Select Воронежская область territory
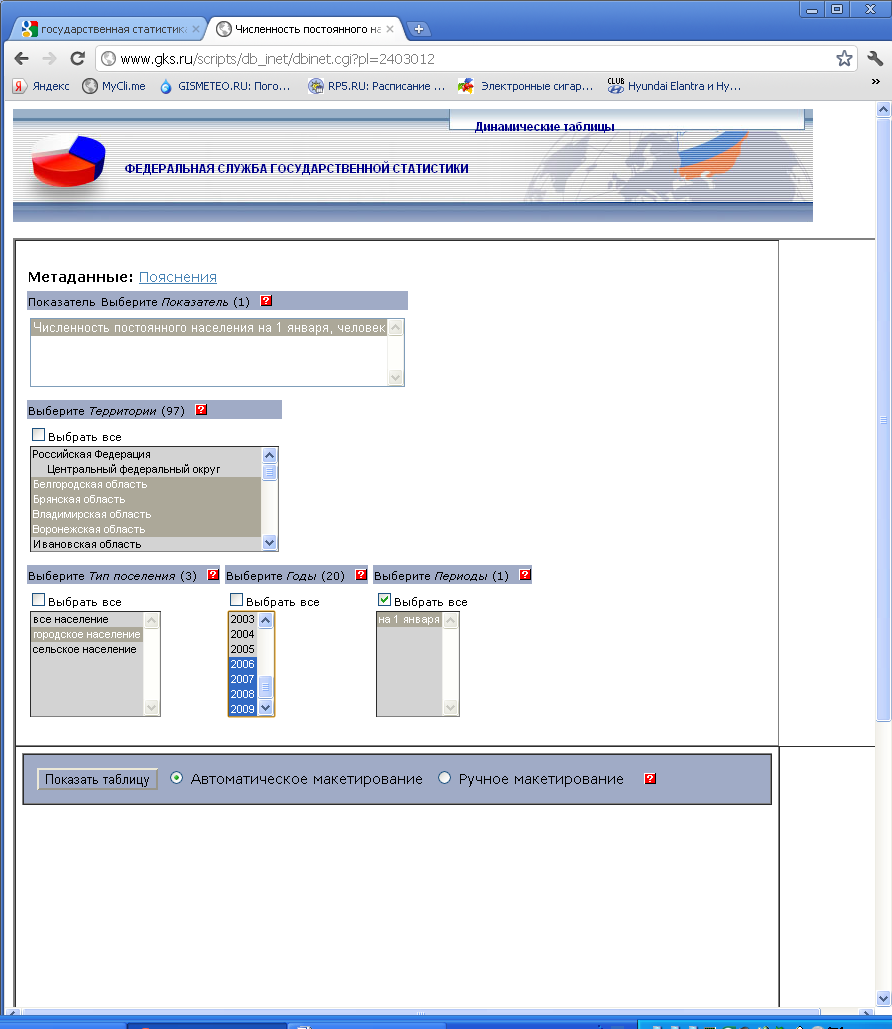This screenshot has height=1029, width=892. click(146, 530)
